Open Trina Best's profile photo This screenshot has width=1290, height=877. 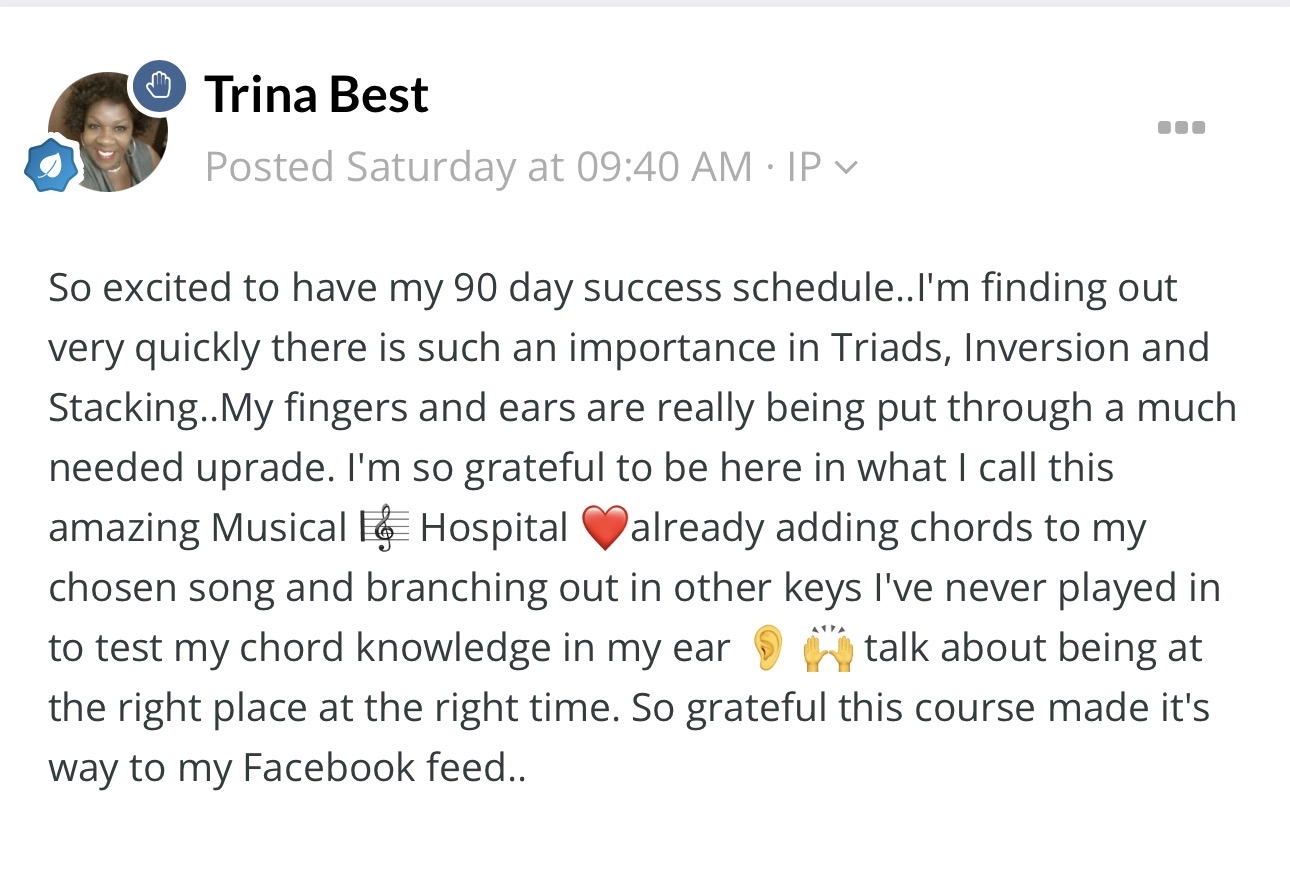click(x=107, y=133)
